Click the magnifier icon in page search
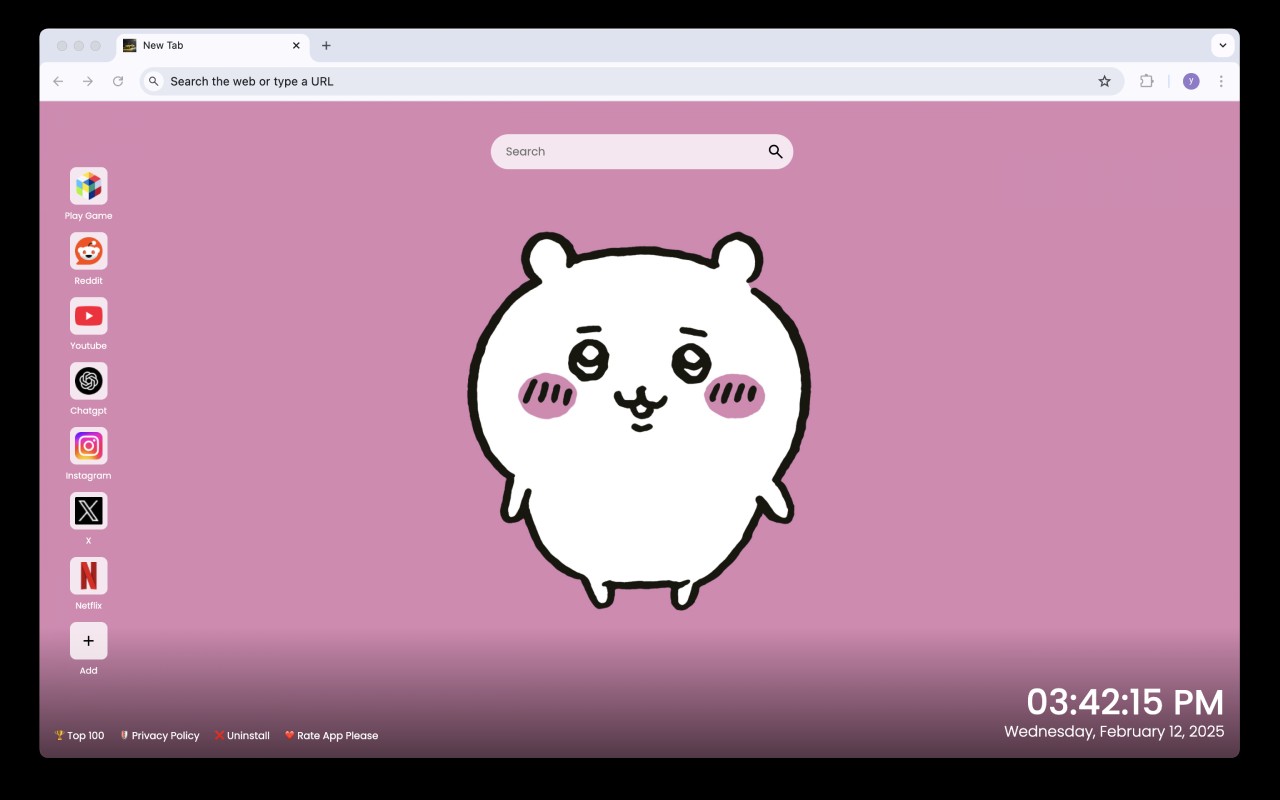The image size is (1280, 800). [775, 152]
